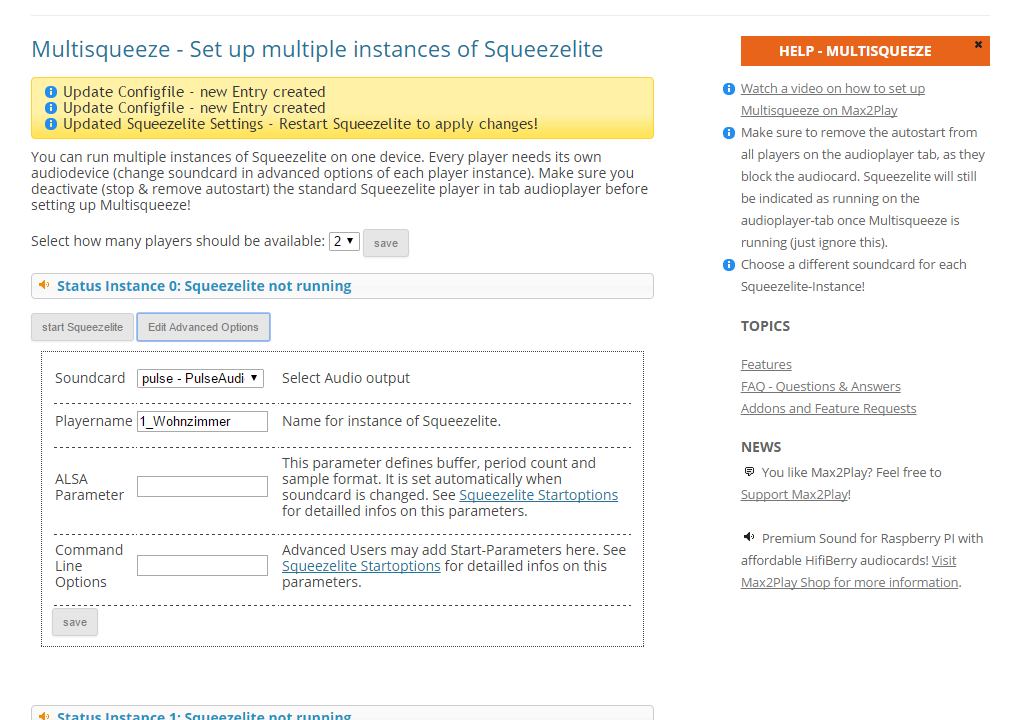Image resolution: width=1014 pixels, height=720 pixels.
Task: Click speaker icon beside Premium Sound text
Action: 749,537
